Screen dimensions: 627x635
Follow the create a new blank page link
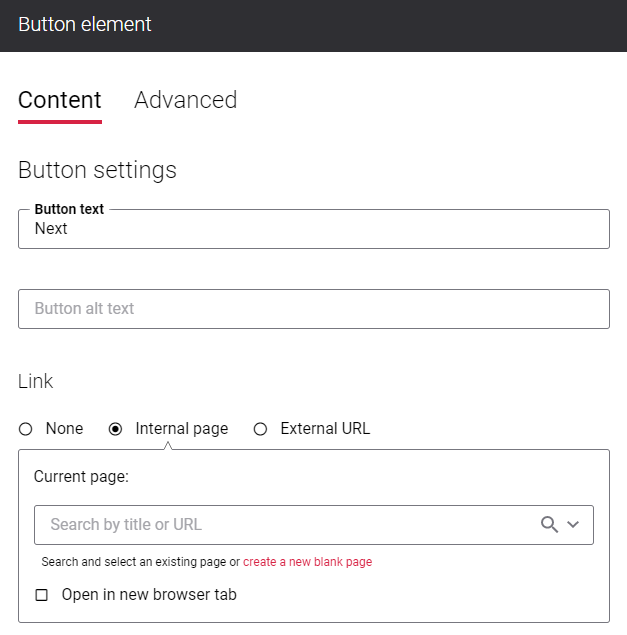(x=307, y=562)
